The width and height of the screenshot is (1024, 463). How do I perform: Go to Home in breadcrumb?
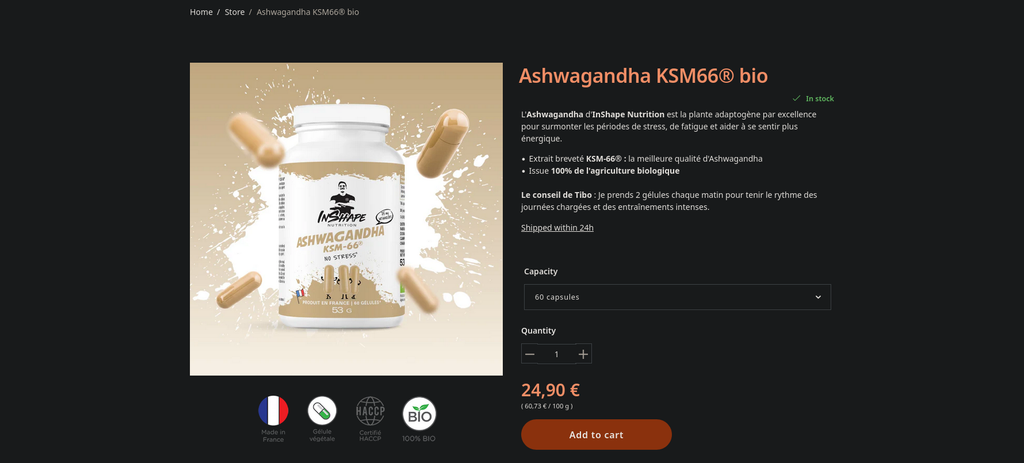[x=201, y=12]
